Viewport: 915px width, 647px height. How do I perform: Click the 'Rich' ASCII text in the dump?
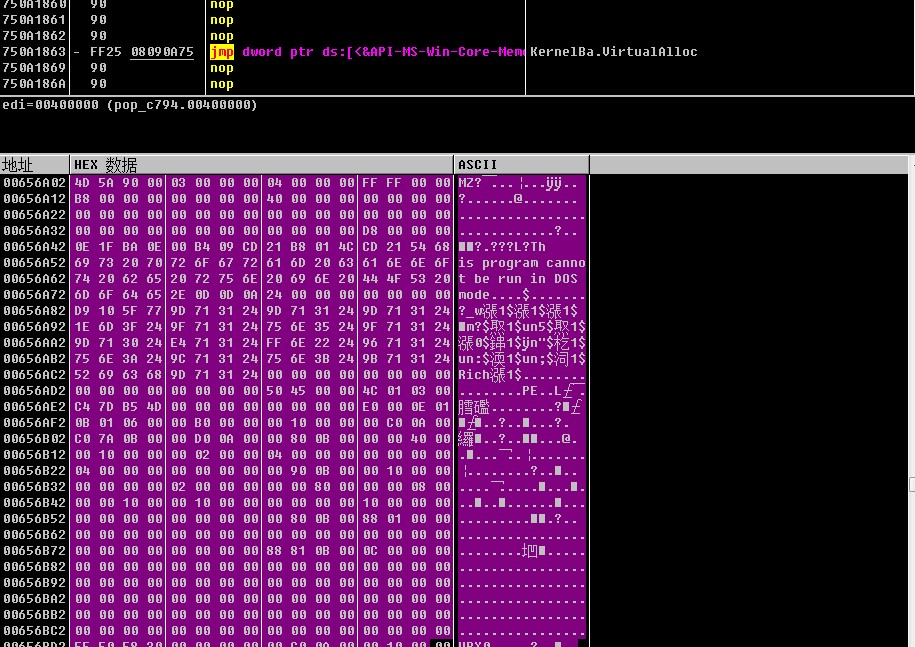tap(474, 375)
